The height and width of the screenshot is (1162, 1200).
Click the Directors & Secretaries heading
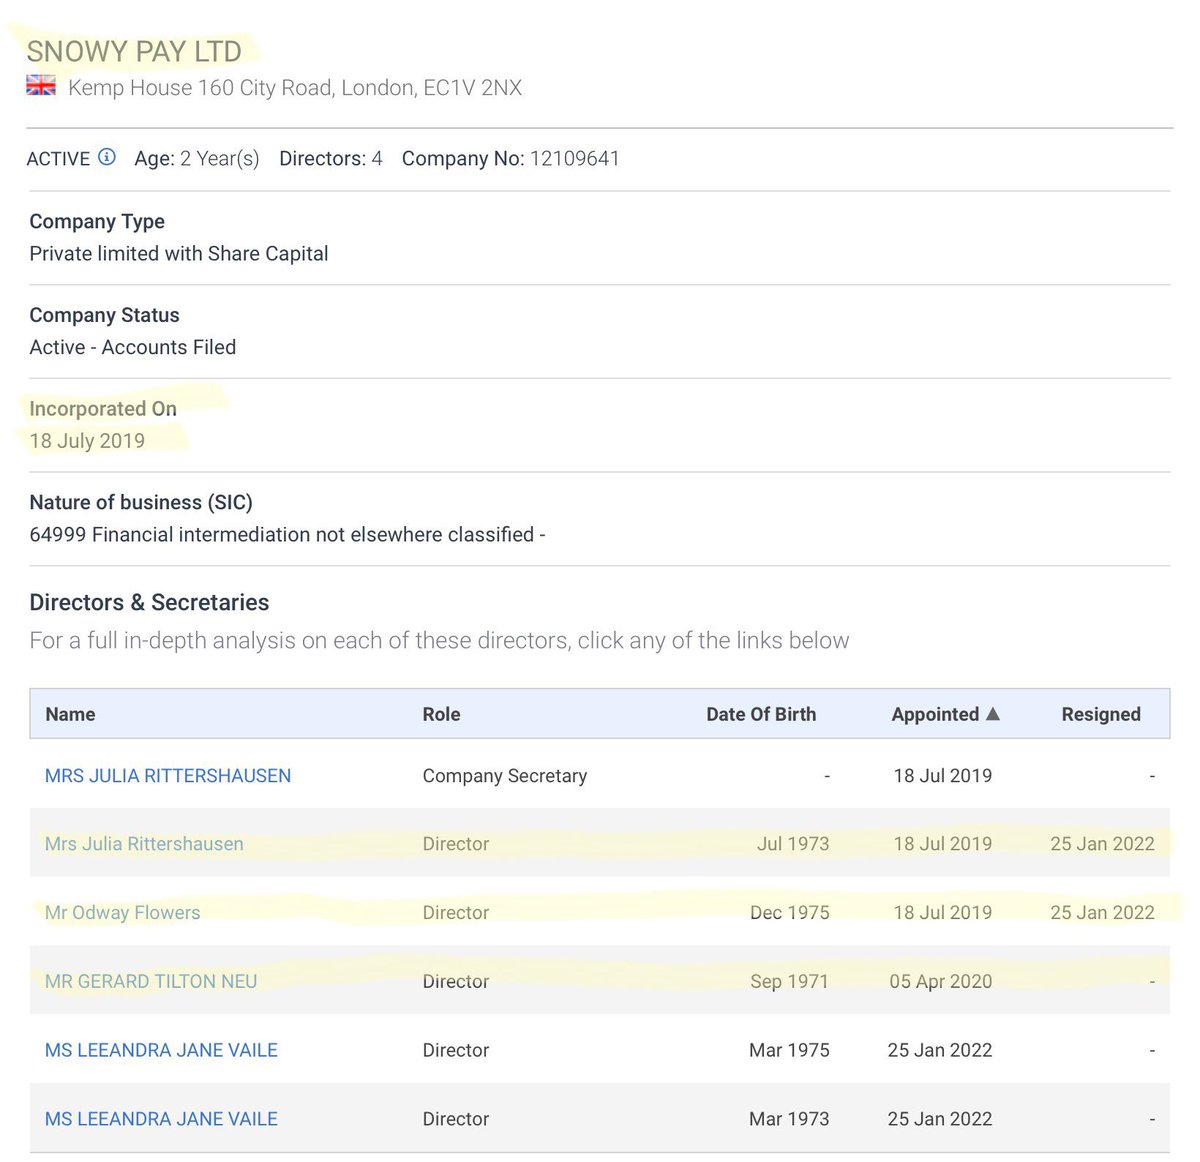coord(149,602)
